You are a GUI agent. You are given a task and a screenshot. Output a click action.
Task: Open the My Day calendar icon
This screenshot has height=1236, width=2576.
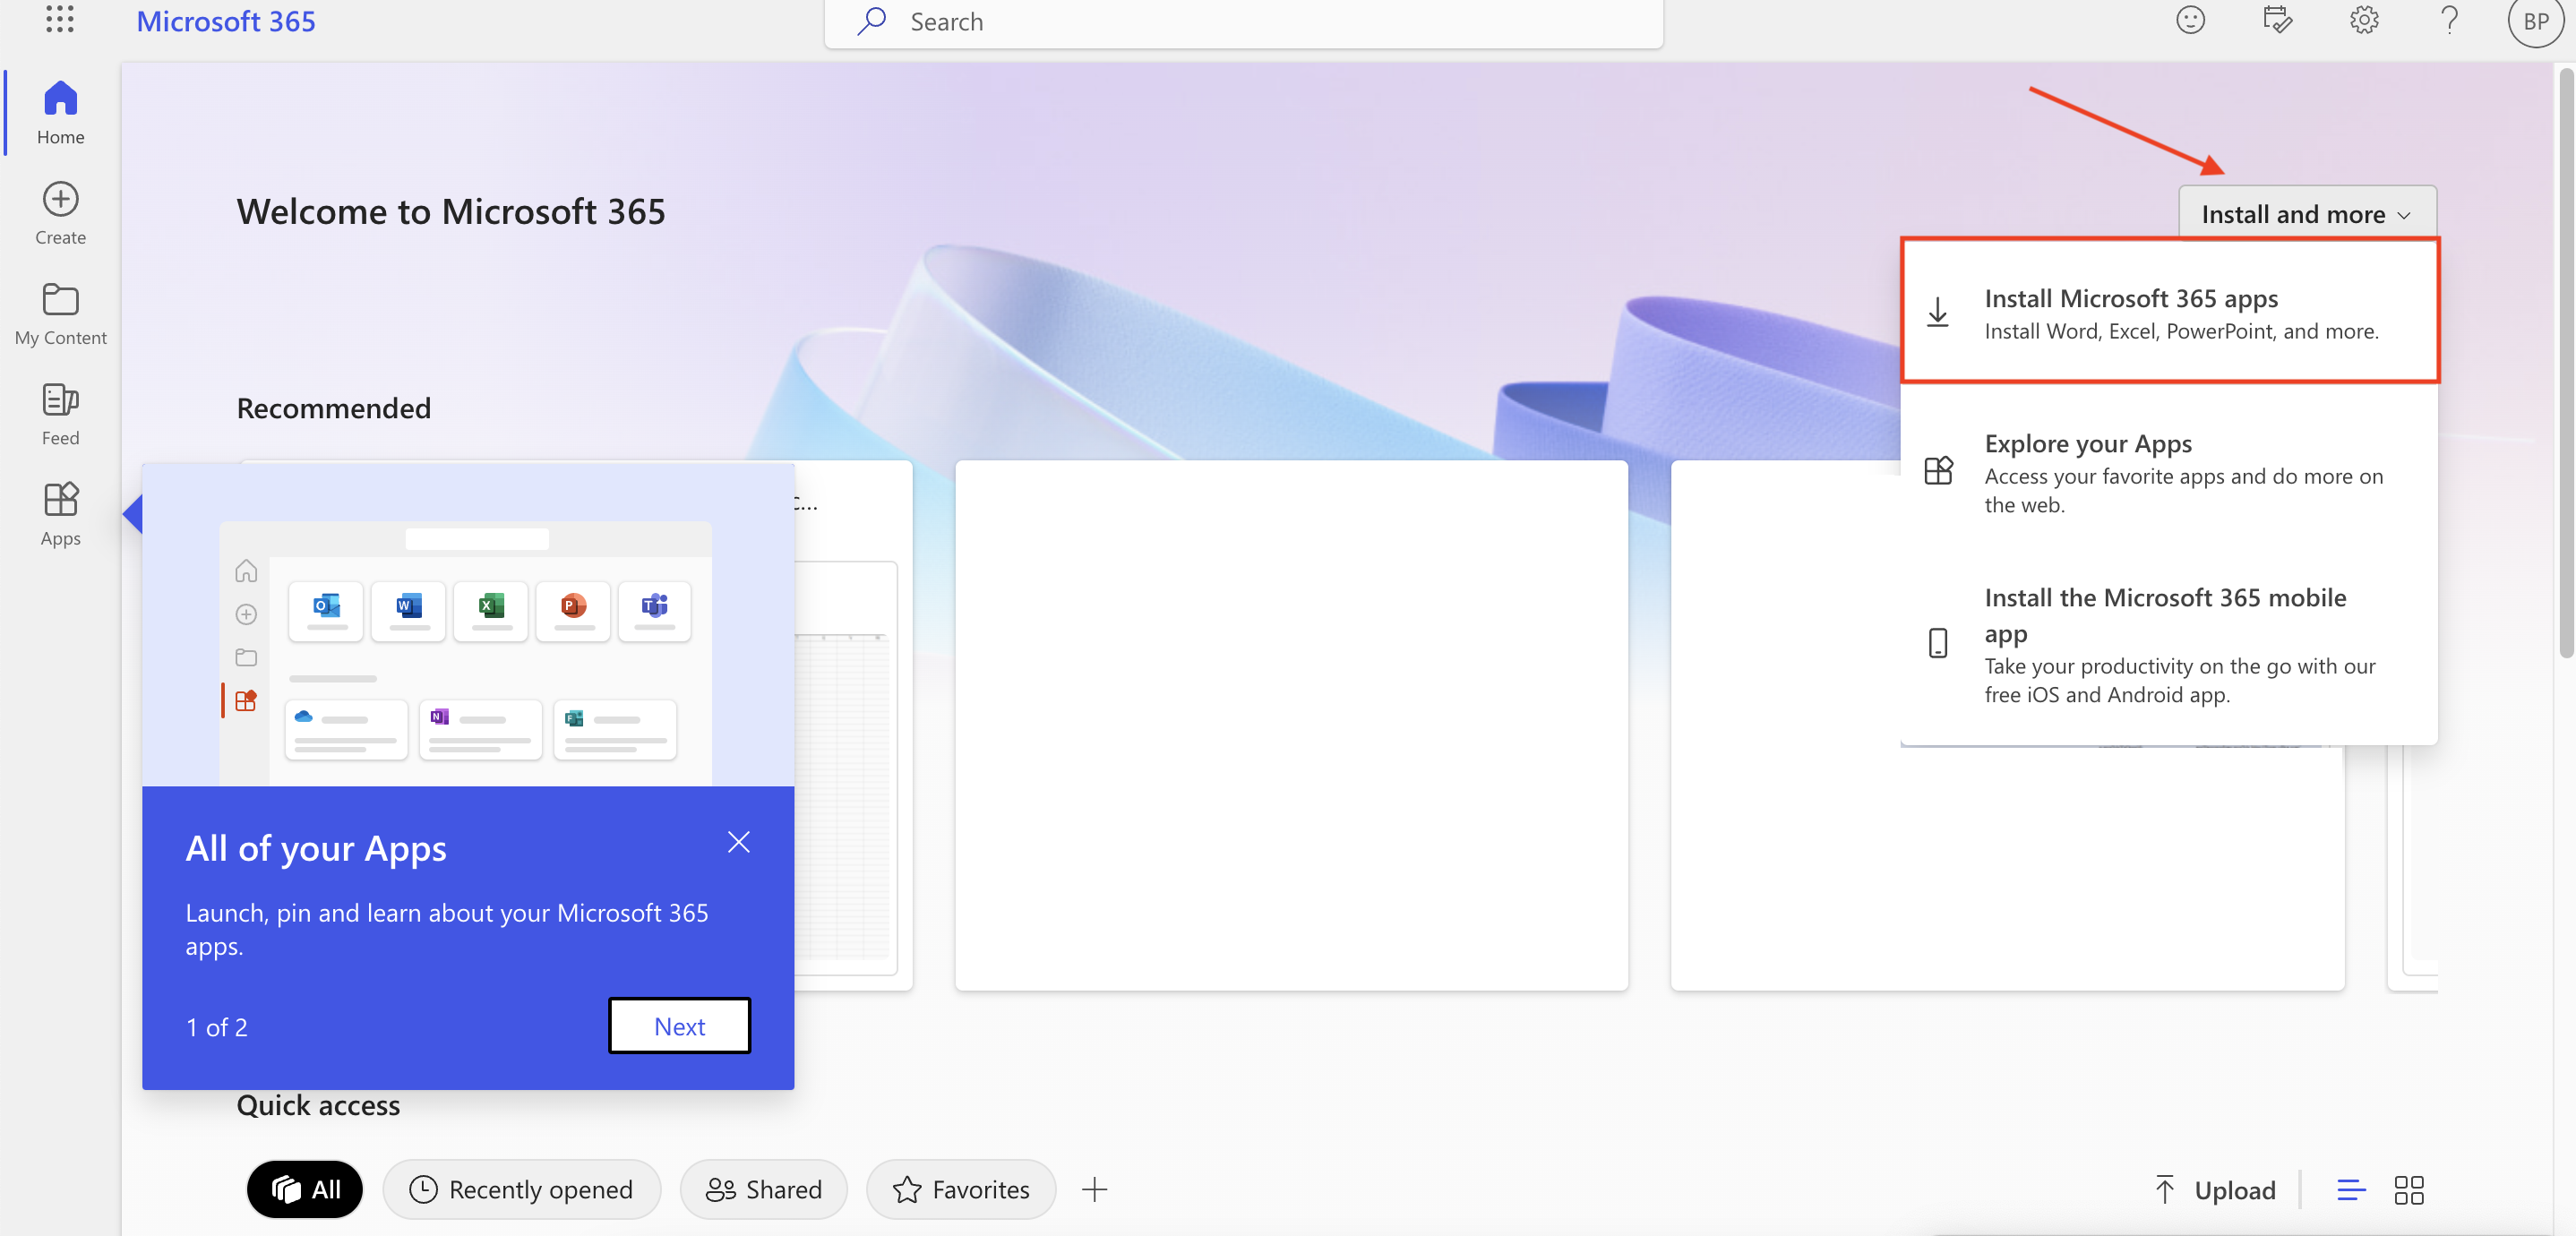pos(2277,20)
